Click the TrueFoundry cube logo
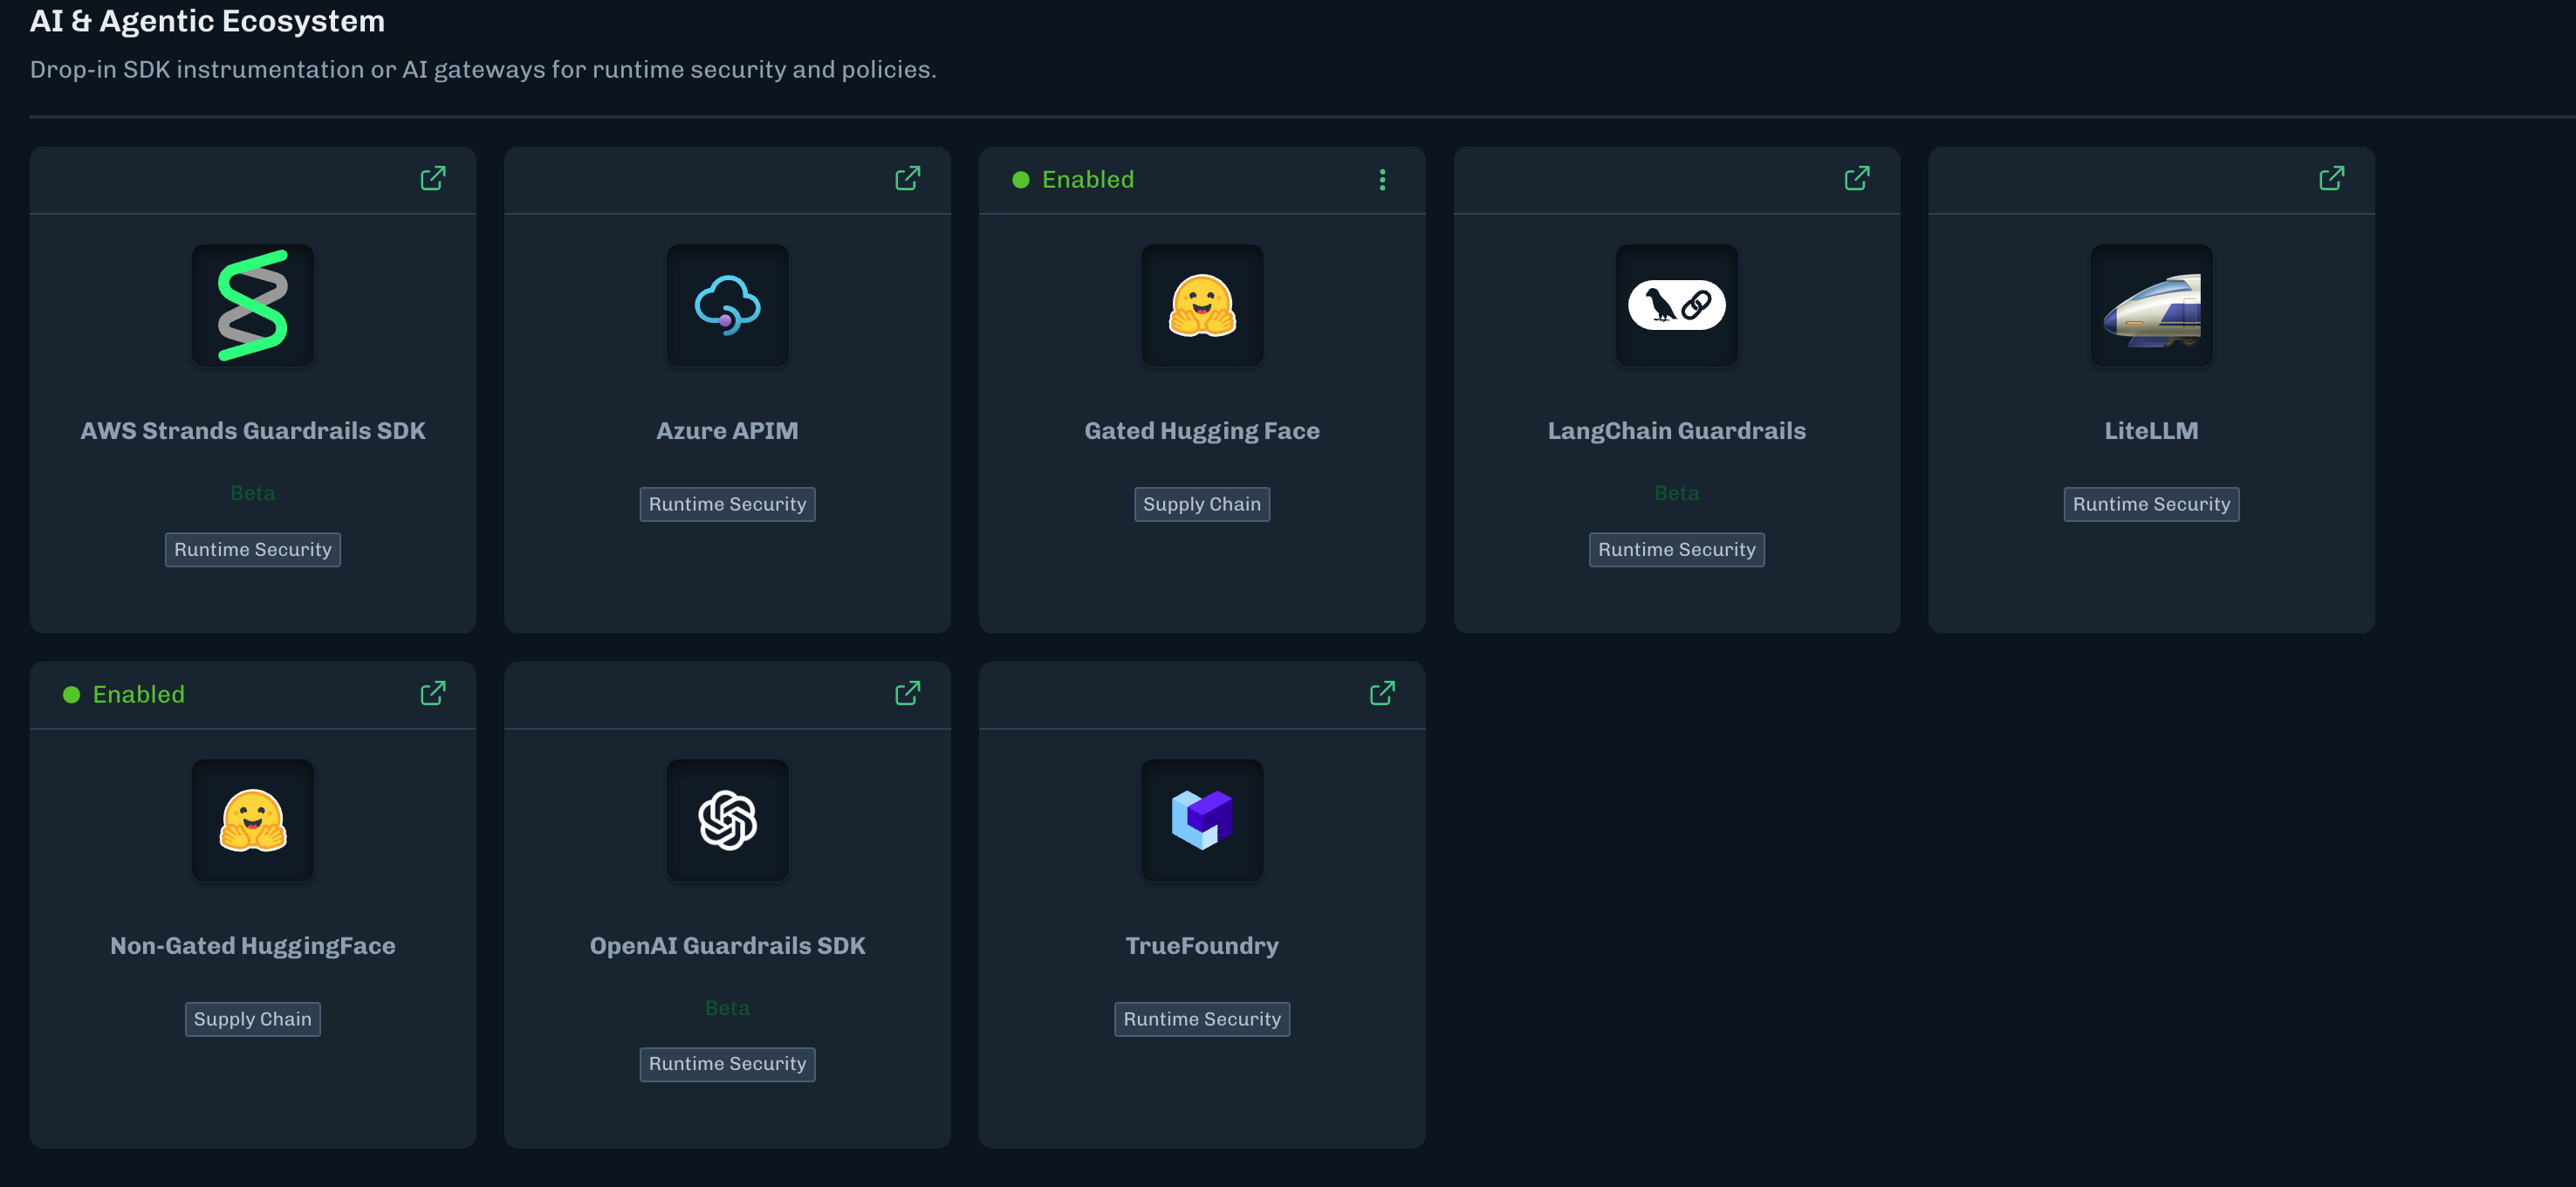This screenshot has width=2576, height=1187. pyautogui.click(x=1202, y=821)
